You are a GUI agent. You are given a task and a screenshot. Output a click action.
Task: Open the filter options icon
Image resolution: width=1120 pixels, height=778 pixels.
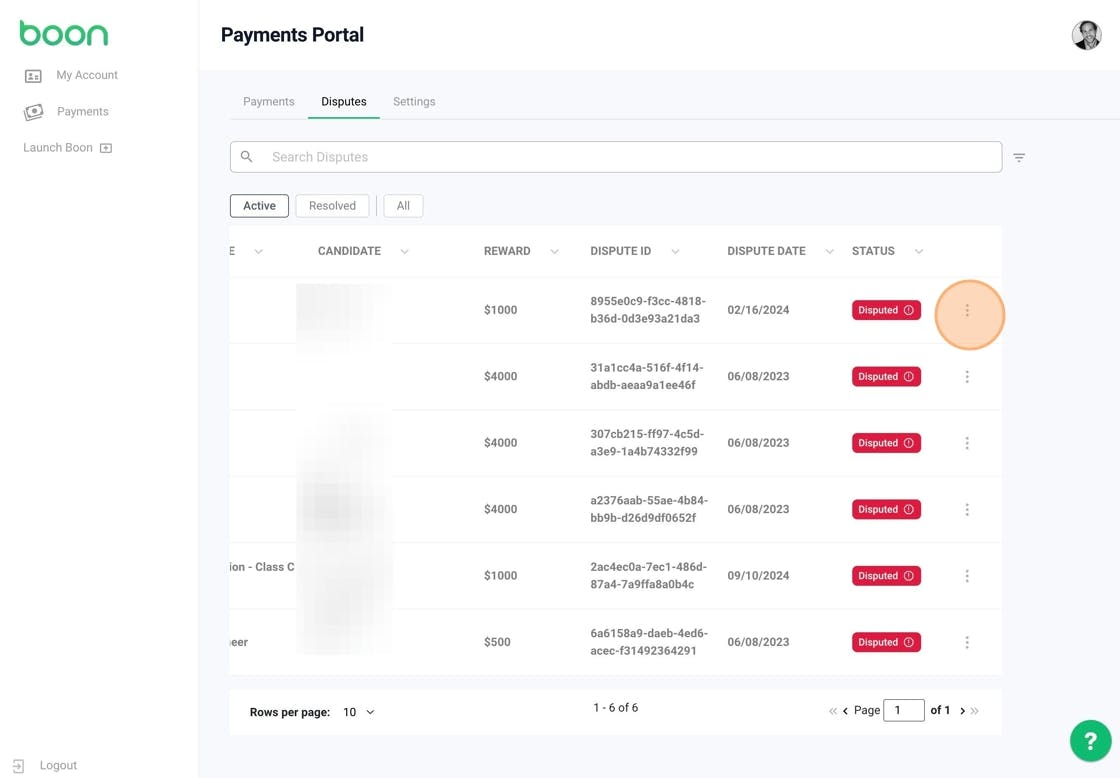[x=1019, y=157]
